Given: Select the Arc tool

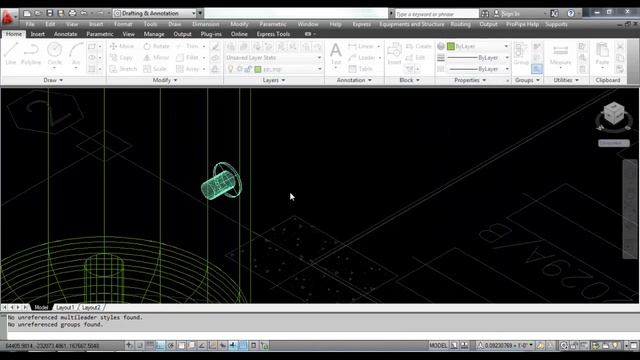Looking at the screenshot, I should pos(76,55).
